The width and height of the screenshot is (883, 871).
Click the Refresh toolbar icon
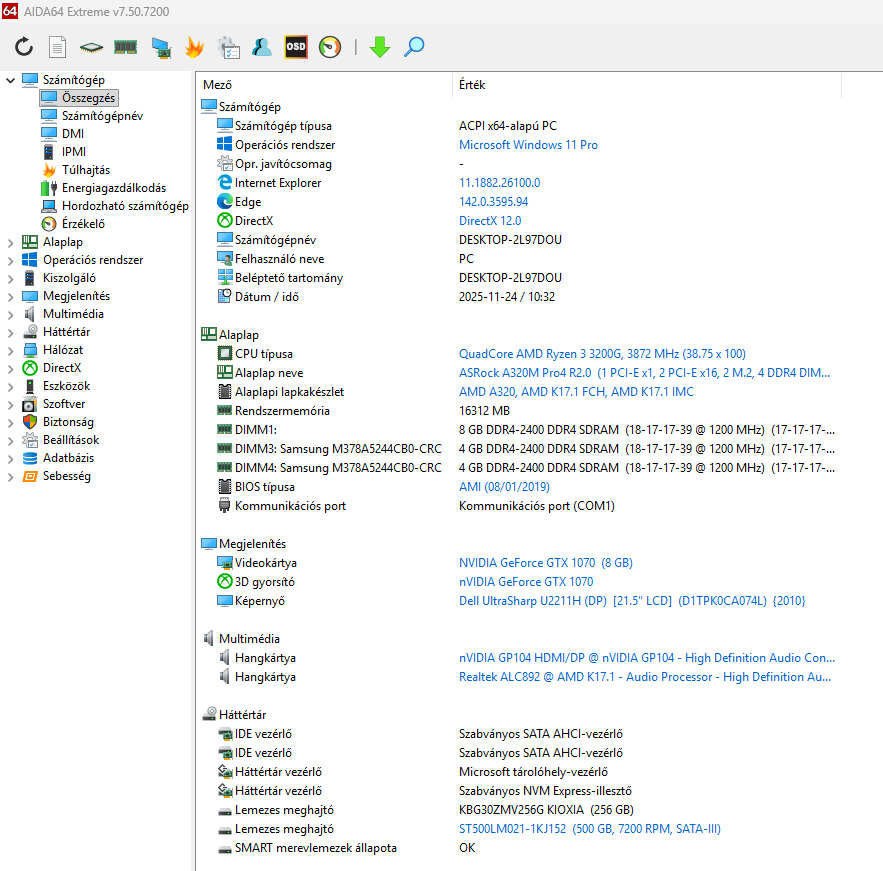click(24, 47)
